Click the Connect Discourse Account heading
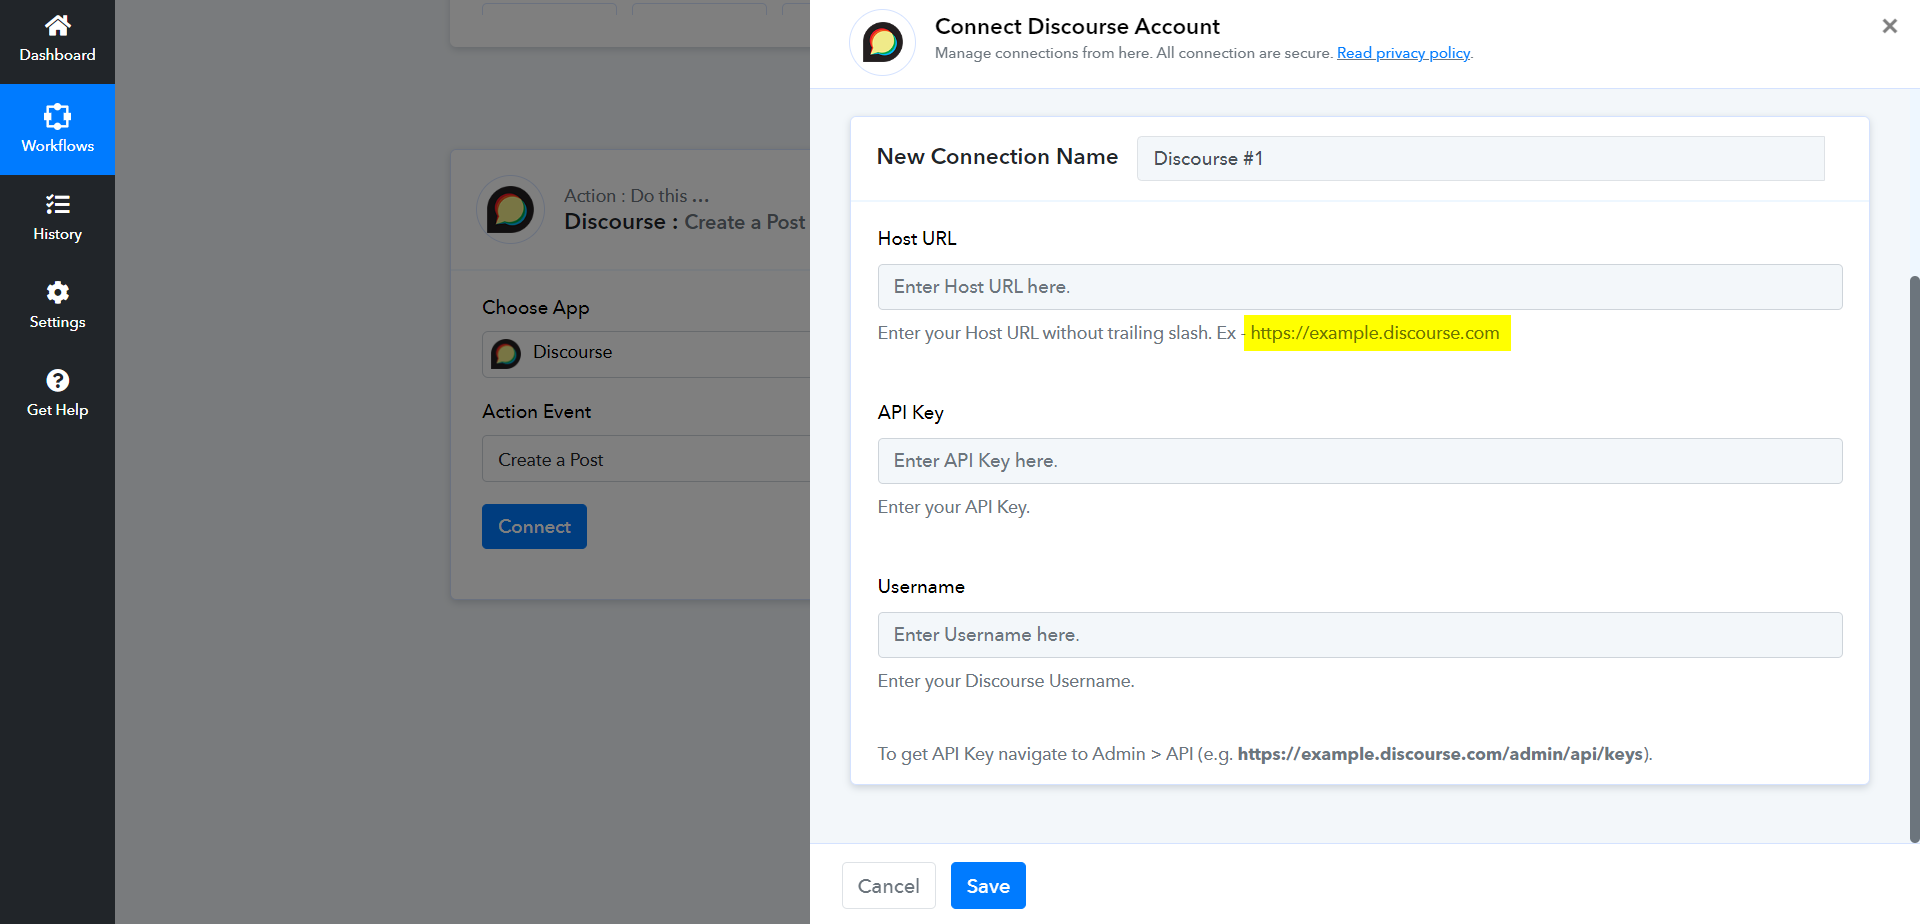 click(x=1077, y=26)
